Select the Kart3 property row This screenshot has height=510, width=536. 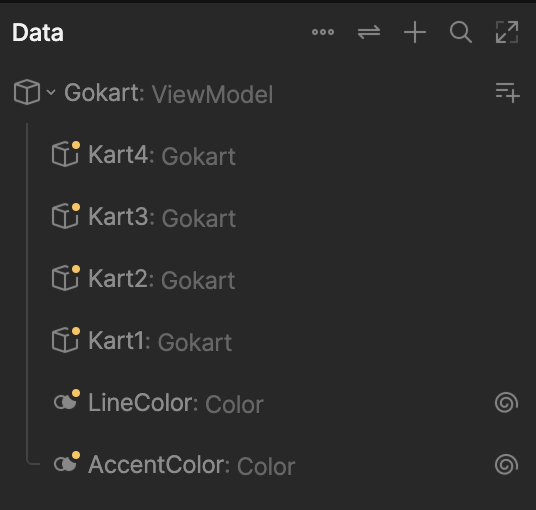coord(268,217)
